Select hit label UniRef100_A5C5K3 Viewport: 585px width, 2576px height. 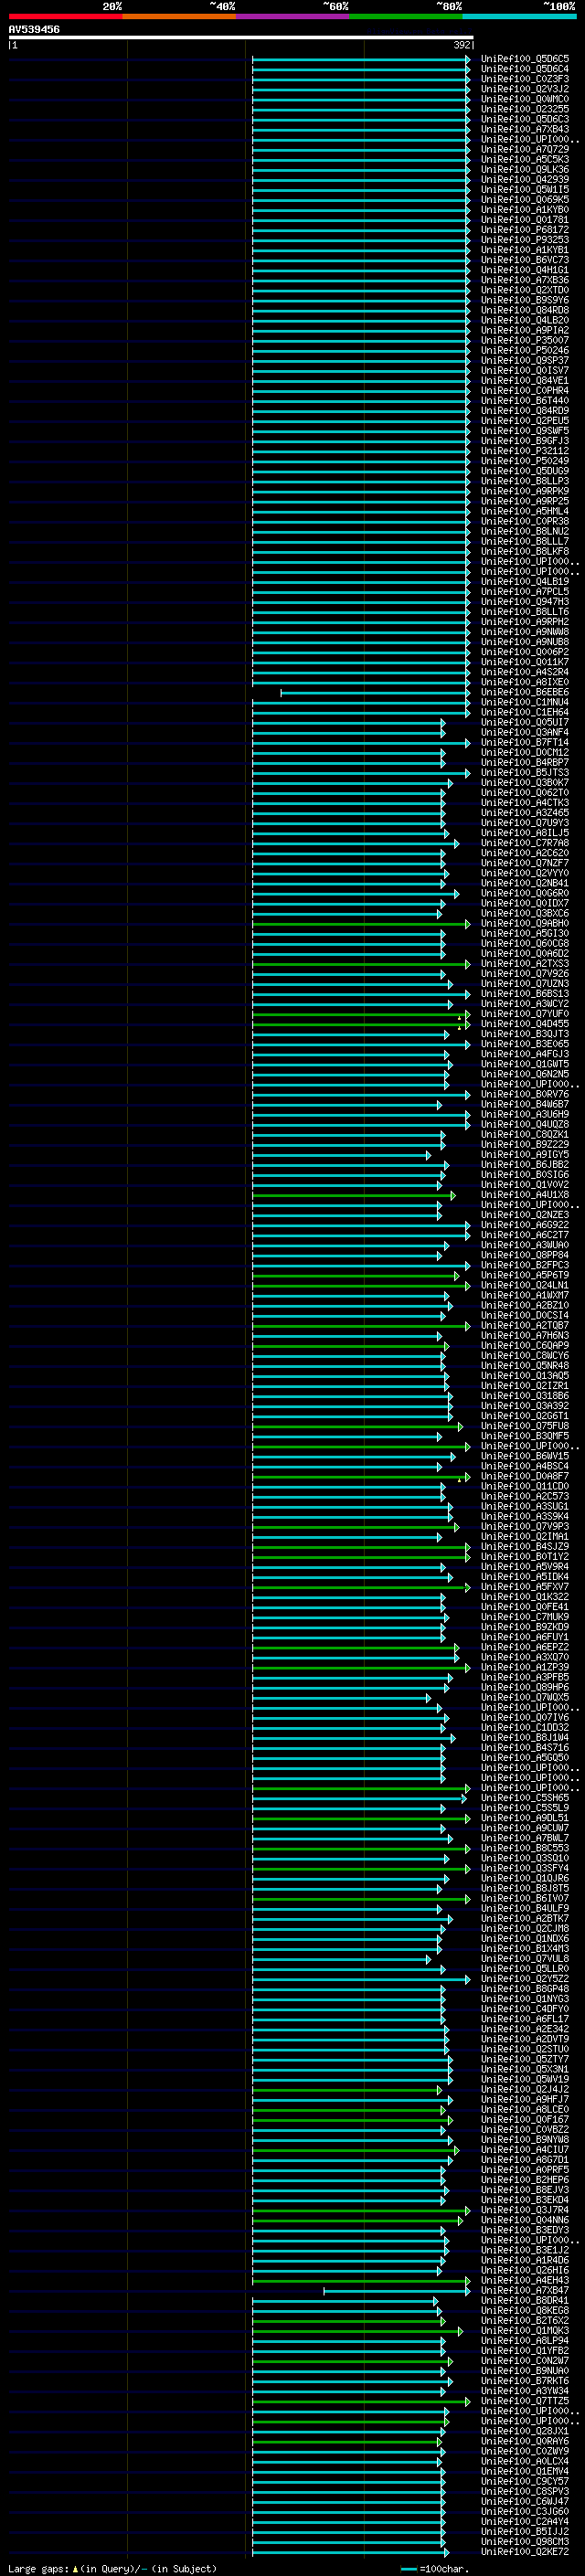coord(525,160)
